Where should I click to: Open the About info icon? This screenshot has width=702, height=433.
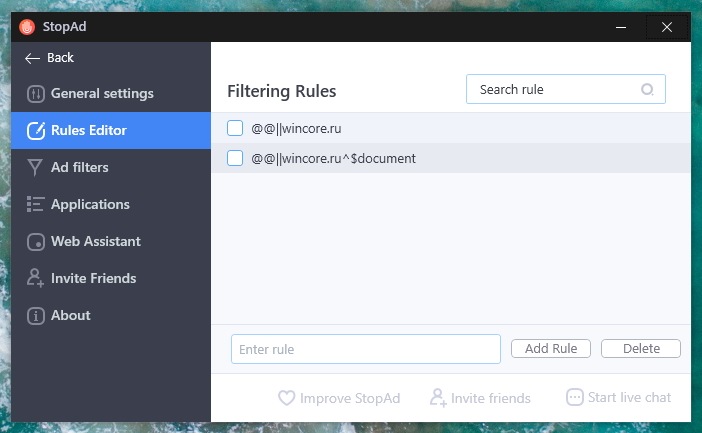click(36, 316)
